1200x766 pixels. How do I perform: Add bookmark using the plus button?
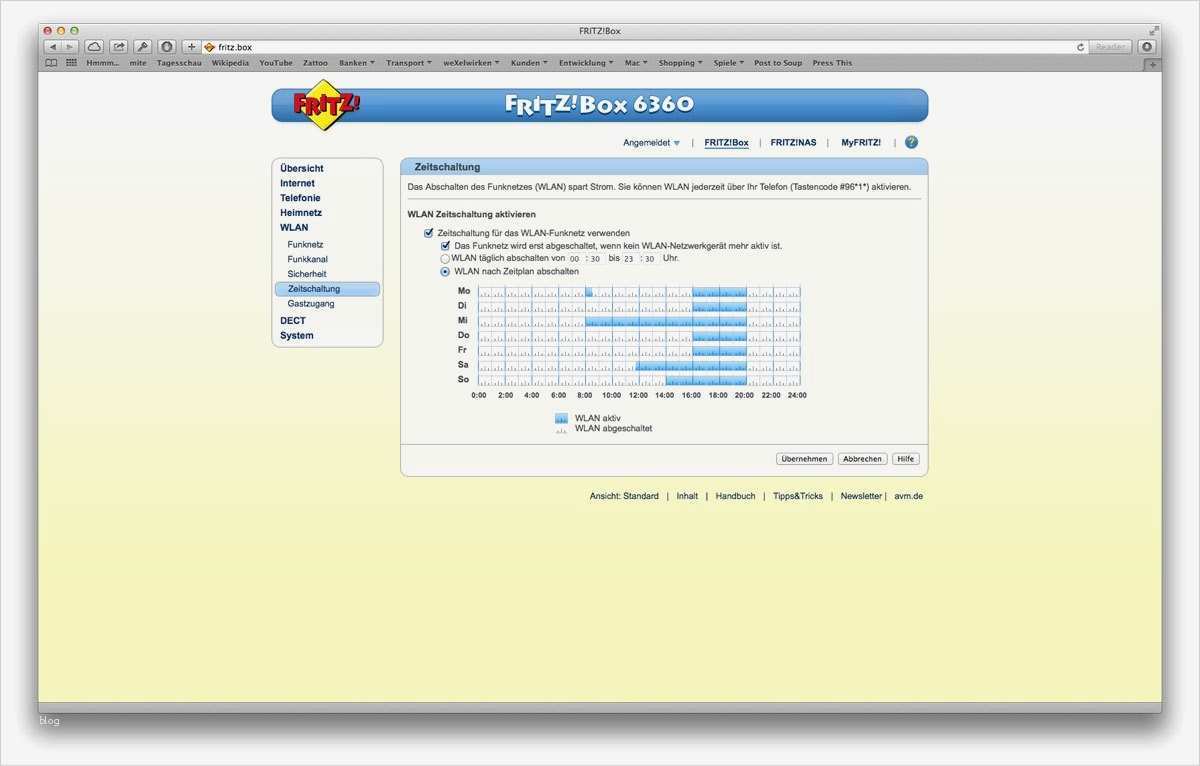coord(191,47)
